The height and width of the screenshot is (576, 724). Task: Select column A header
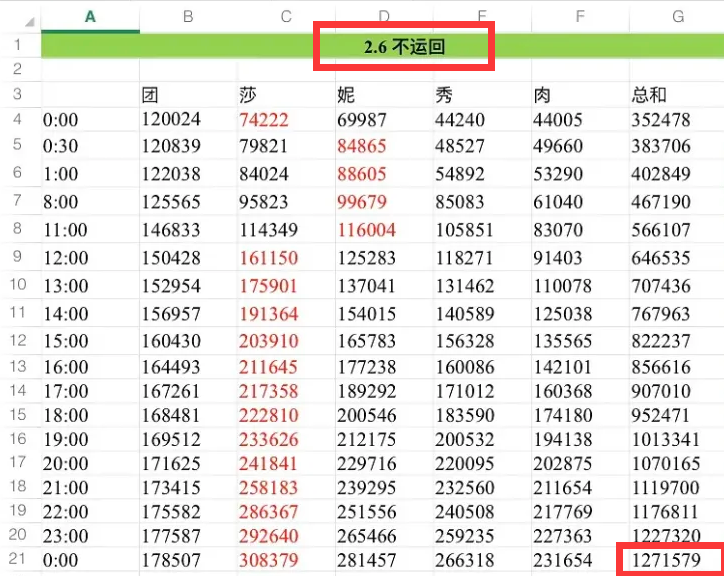click(x=90, y=17)
